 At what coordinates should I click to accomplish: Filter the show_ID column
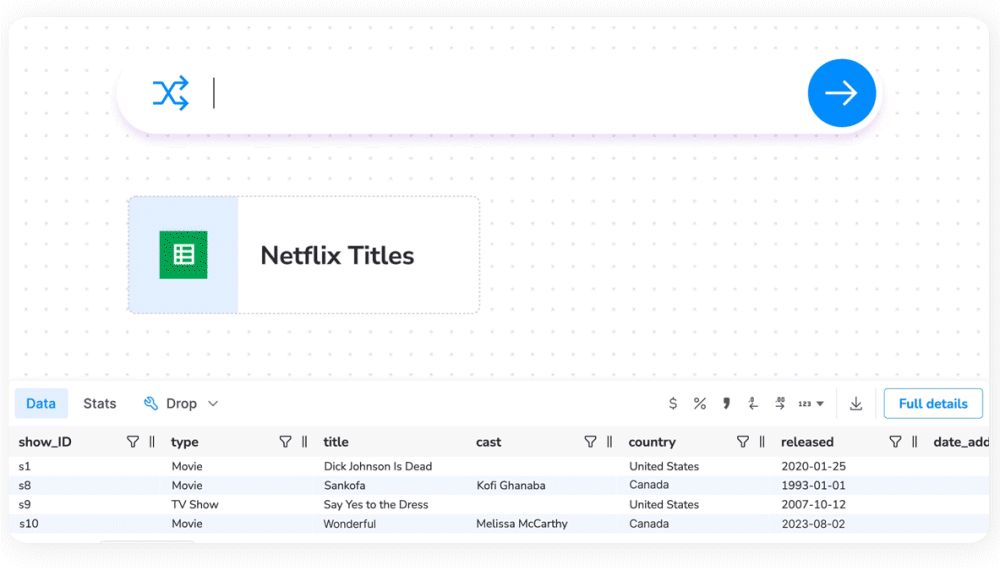point(133,441)
